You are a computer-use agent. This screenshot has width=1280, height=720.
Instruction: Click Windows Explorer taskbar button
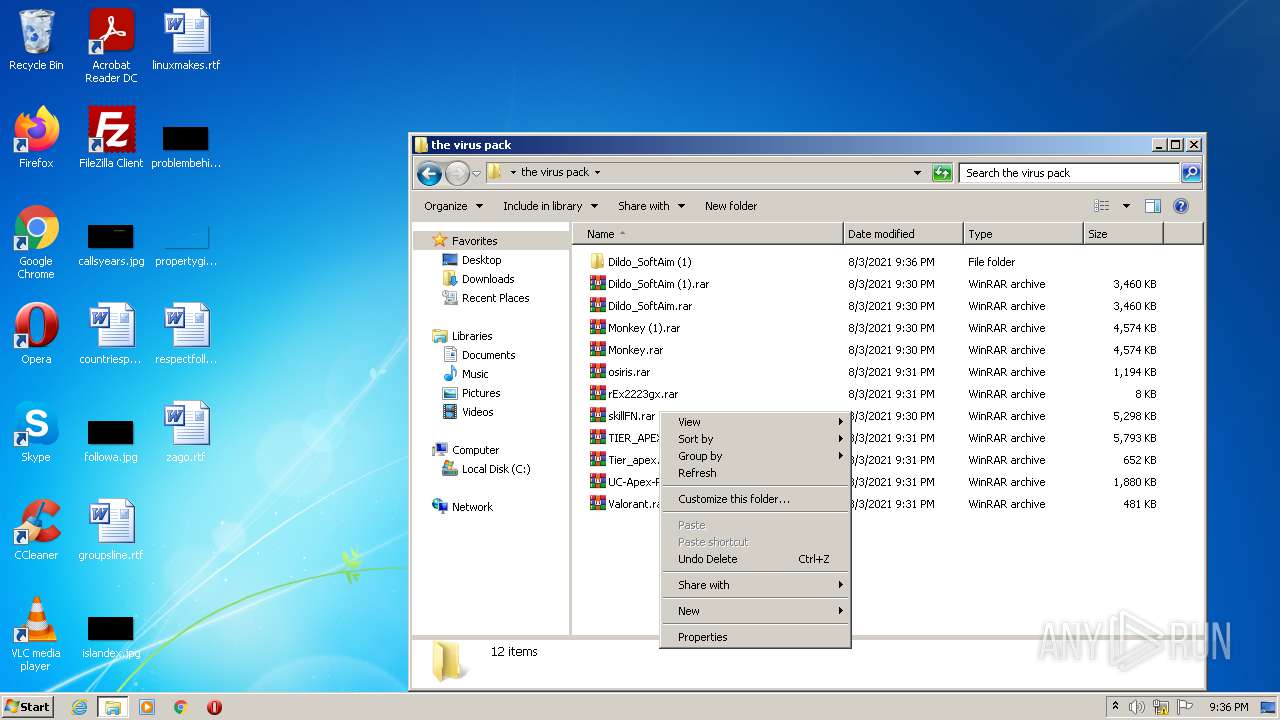click(x=112, y=707)
